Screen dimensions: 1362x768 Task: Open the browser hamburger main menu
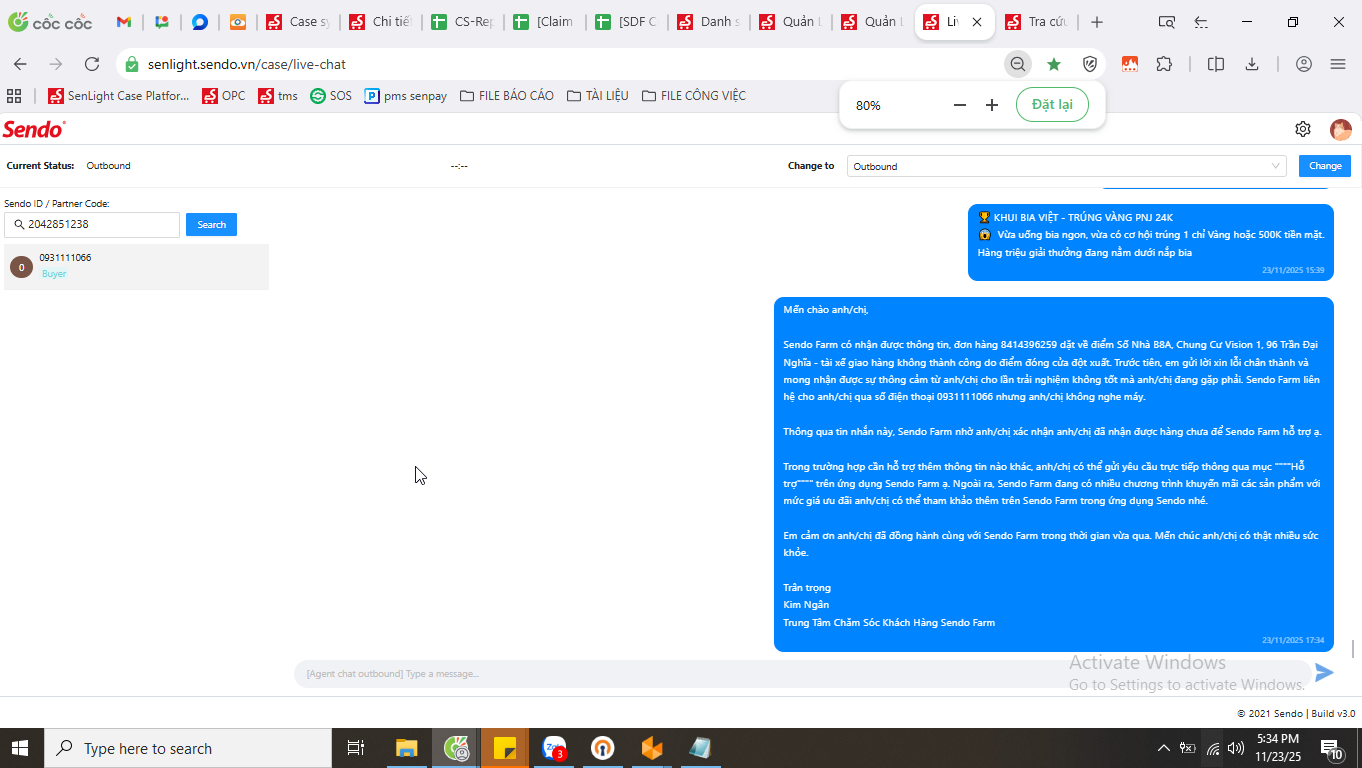tap(1338, 64)
